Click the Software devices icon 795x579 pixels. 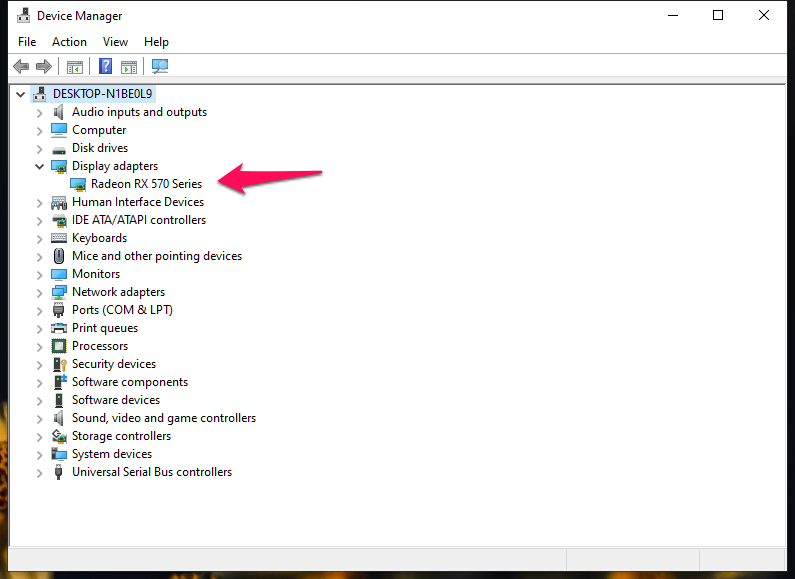[59, 401]
